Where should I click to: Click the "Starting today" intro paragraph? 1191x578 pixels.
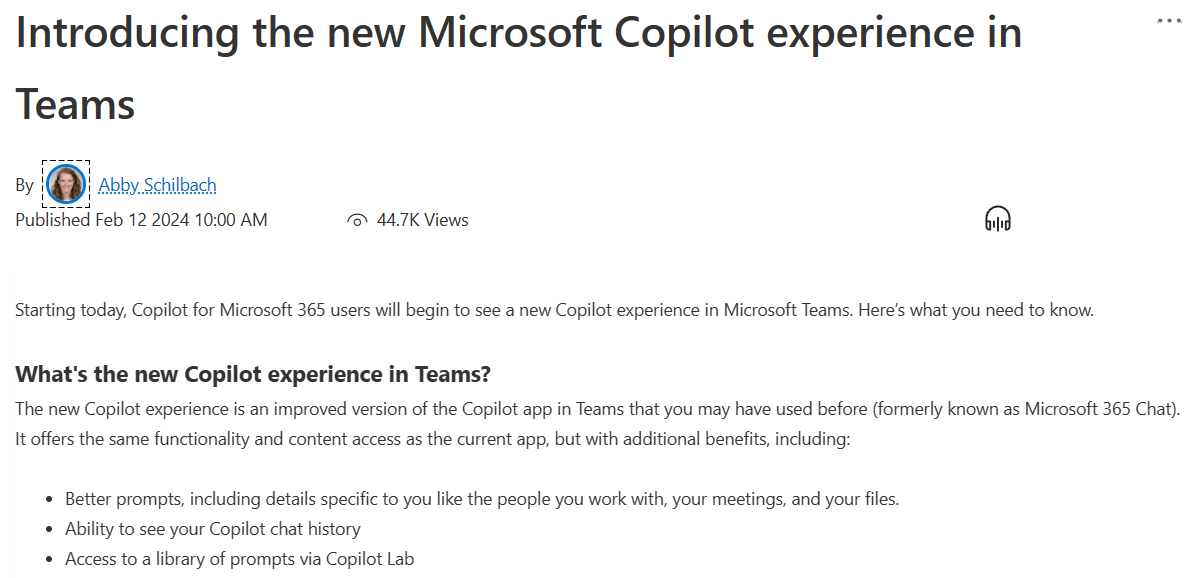[554, 310]
